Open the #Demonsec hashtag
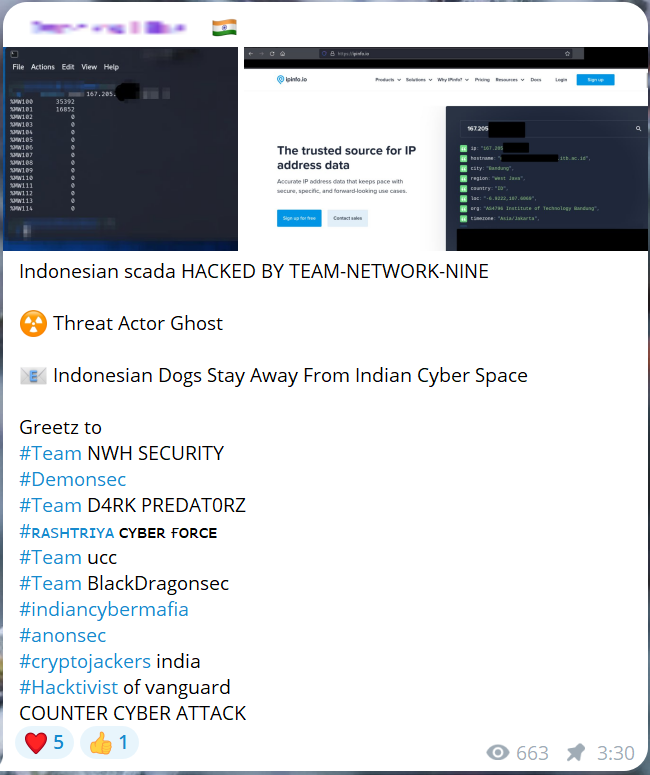This screenshot has width=650, height=775. pos(73,479)
